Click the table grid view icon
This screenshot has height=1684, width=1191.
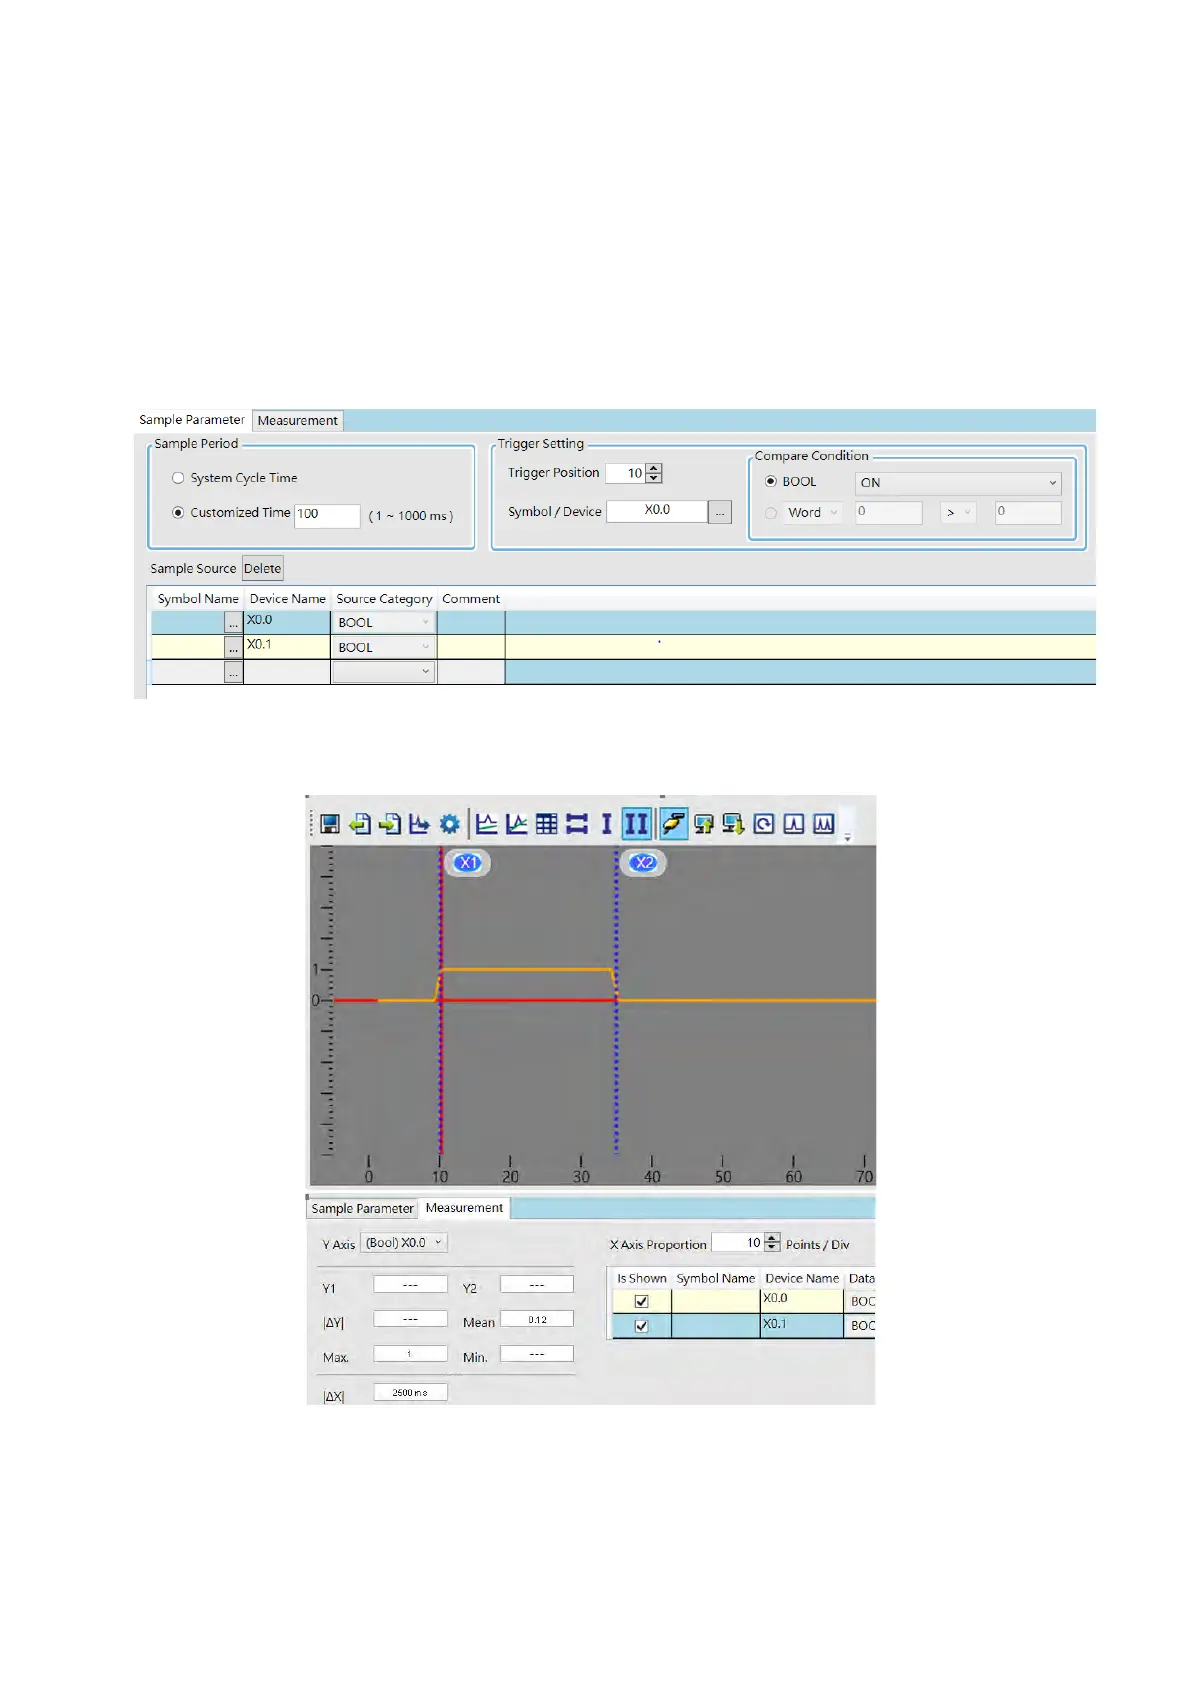click(546, 824)
